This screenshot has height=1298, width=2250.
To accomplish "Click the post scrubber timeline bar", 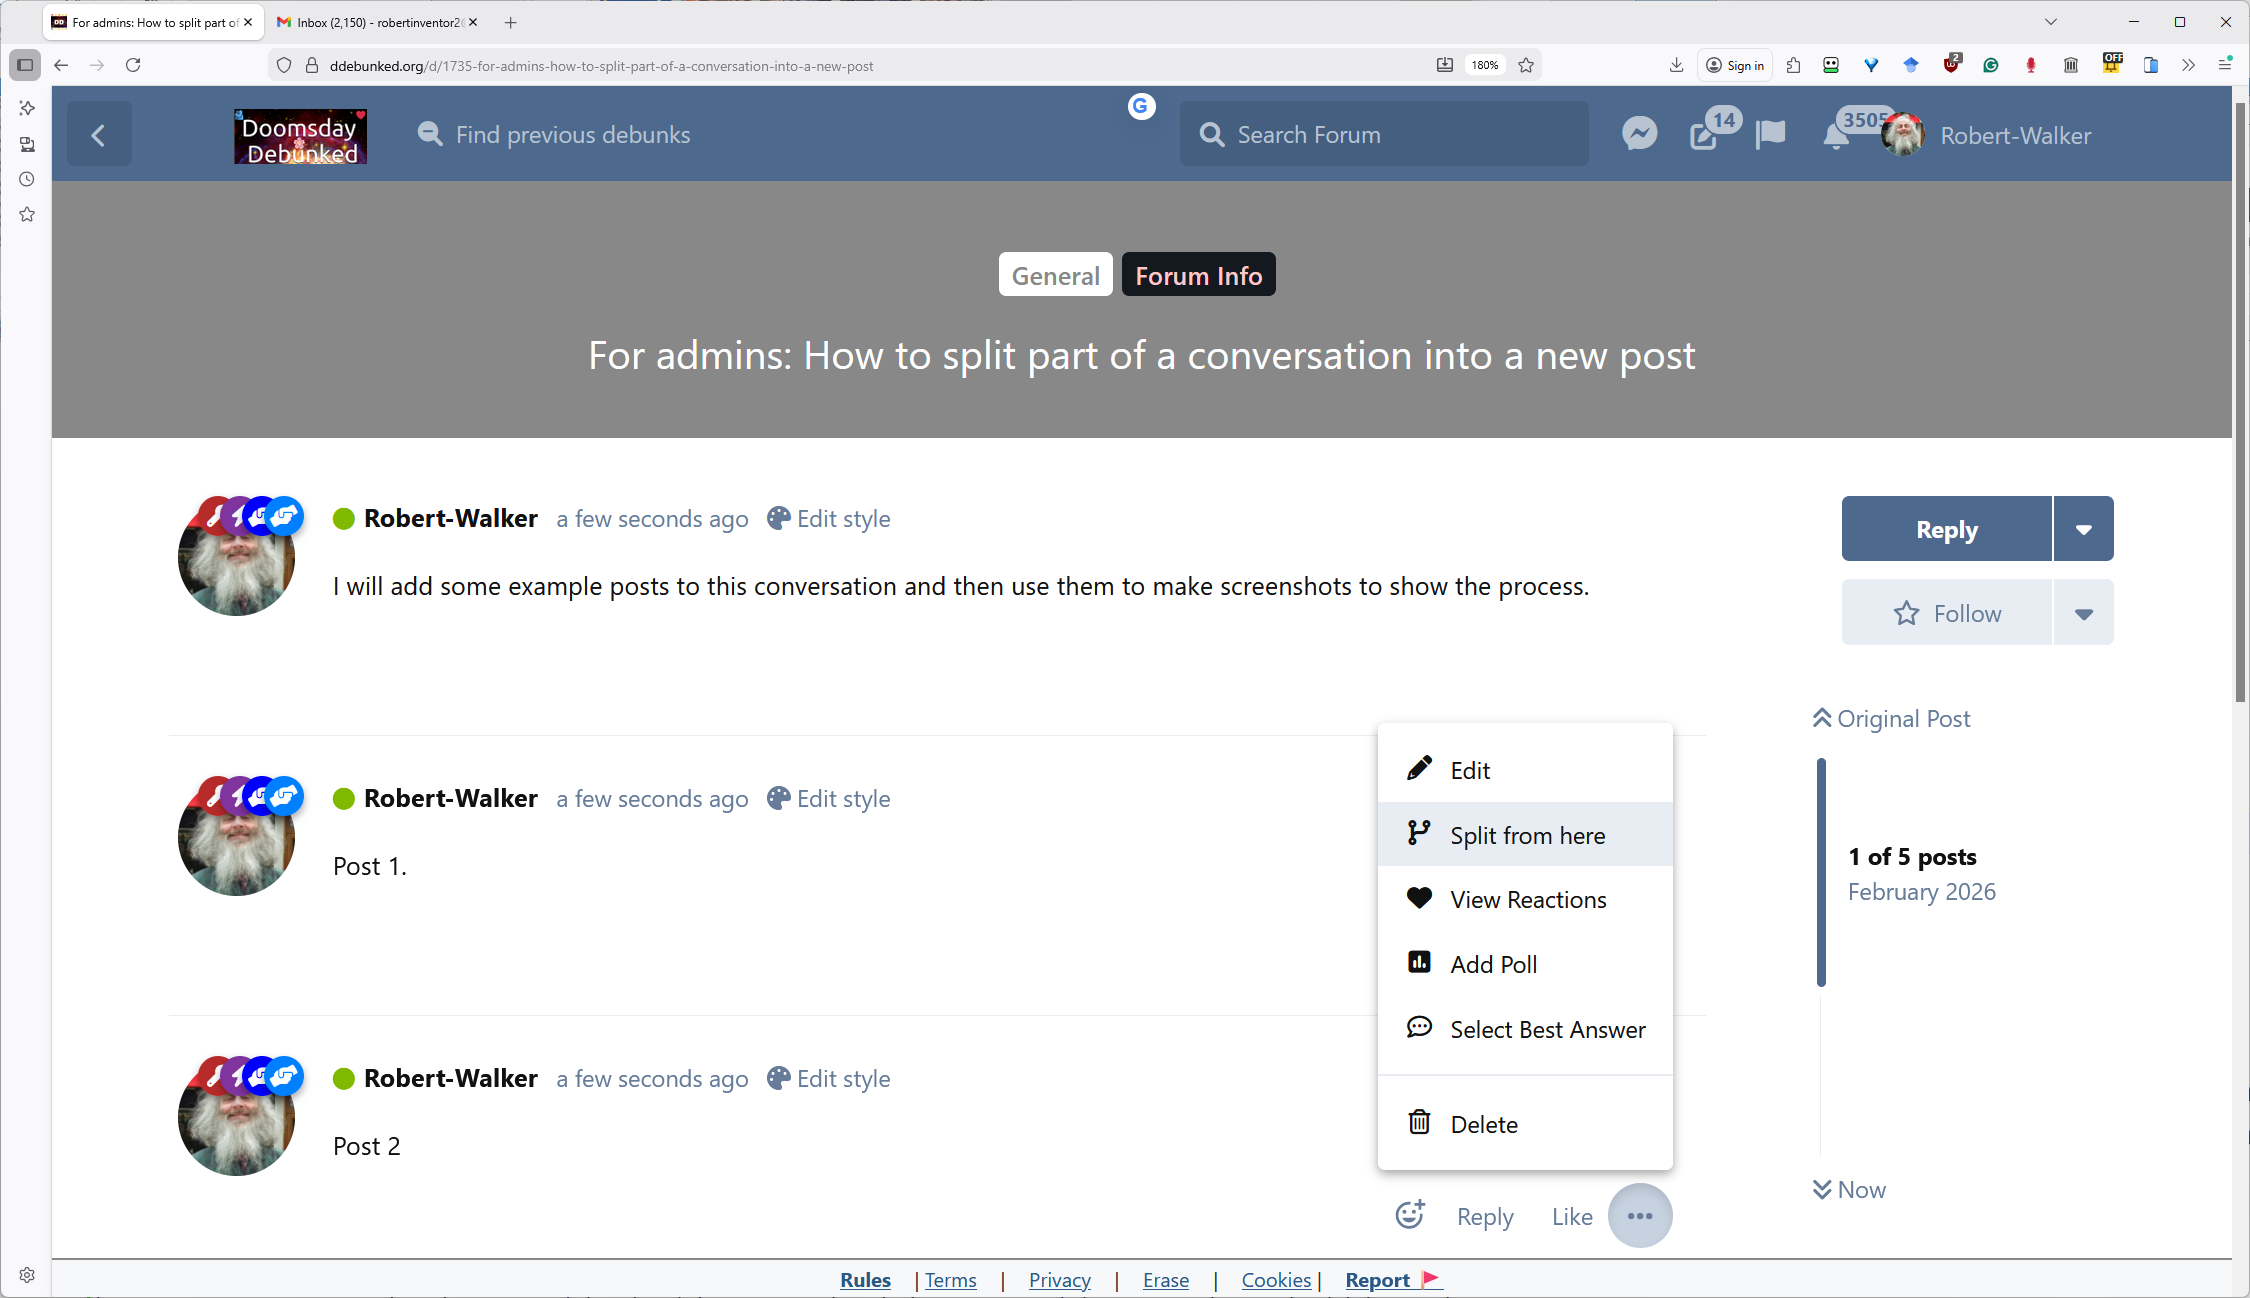I will pos(1821,872).
